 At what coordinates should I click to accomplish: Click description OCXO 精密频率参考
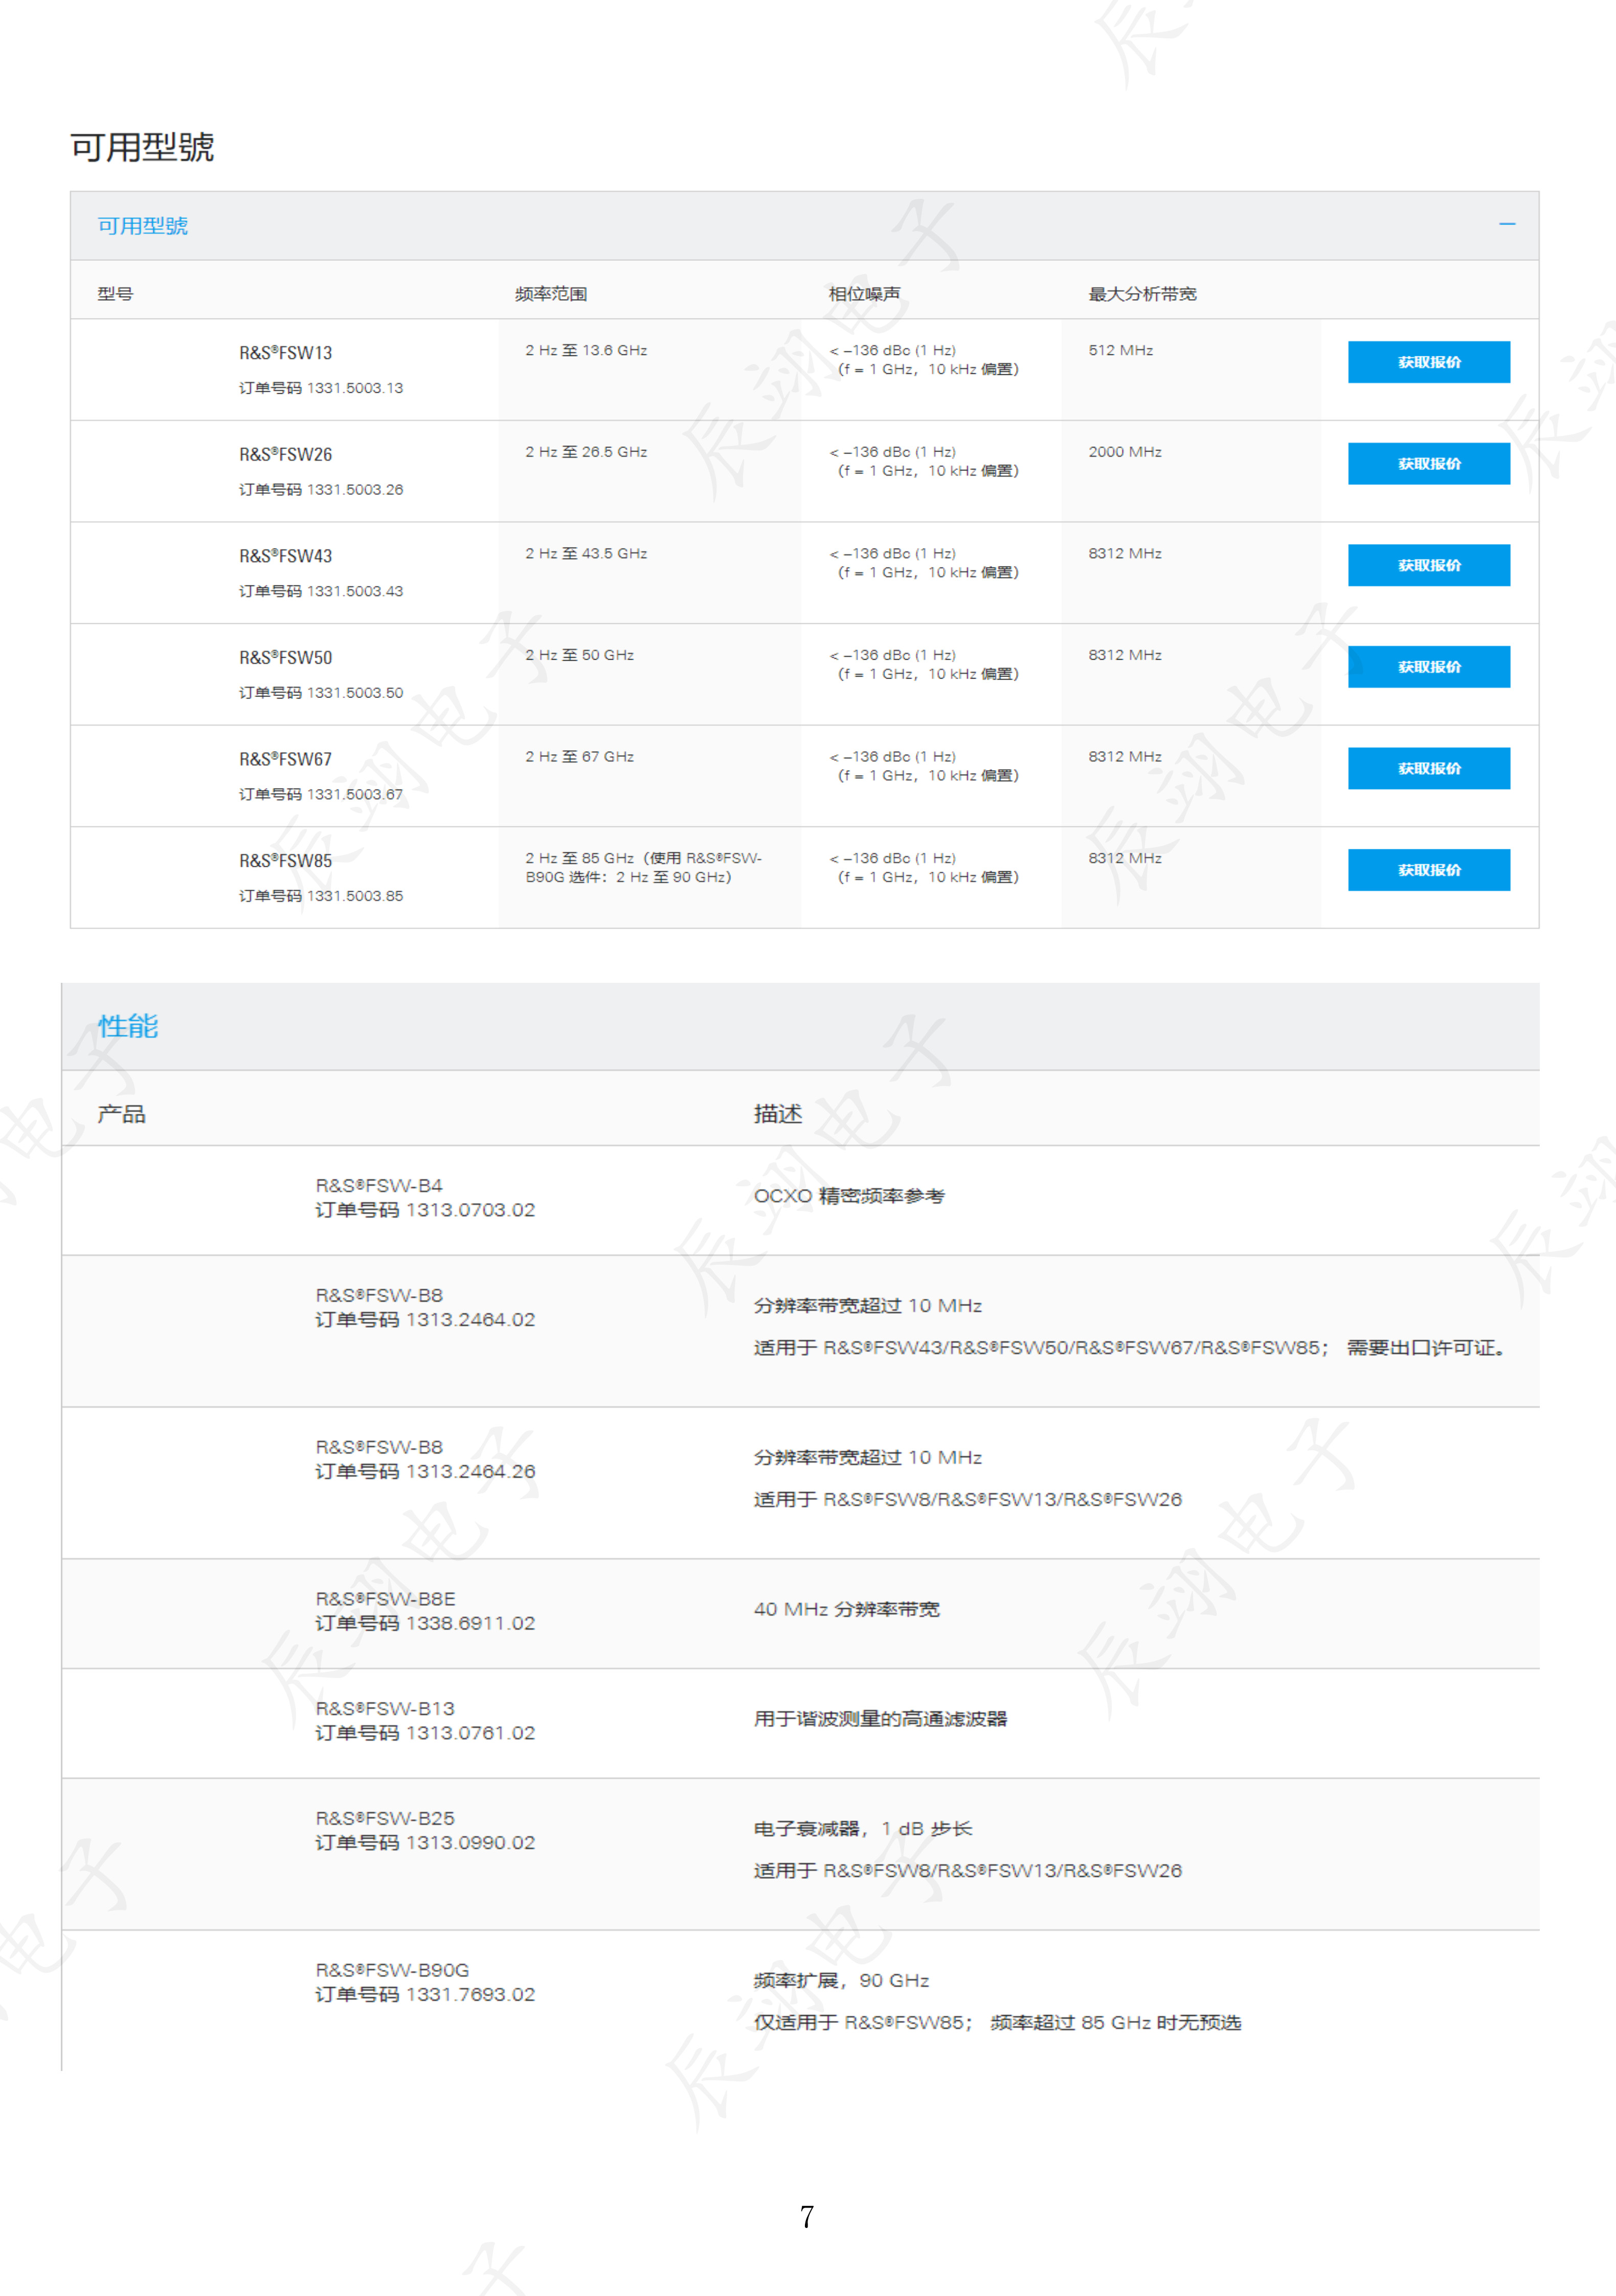pyautogui.click(x=849, y=1196)
